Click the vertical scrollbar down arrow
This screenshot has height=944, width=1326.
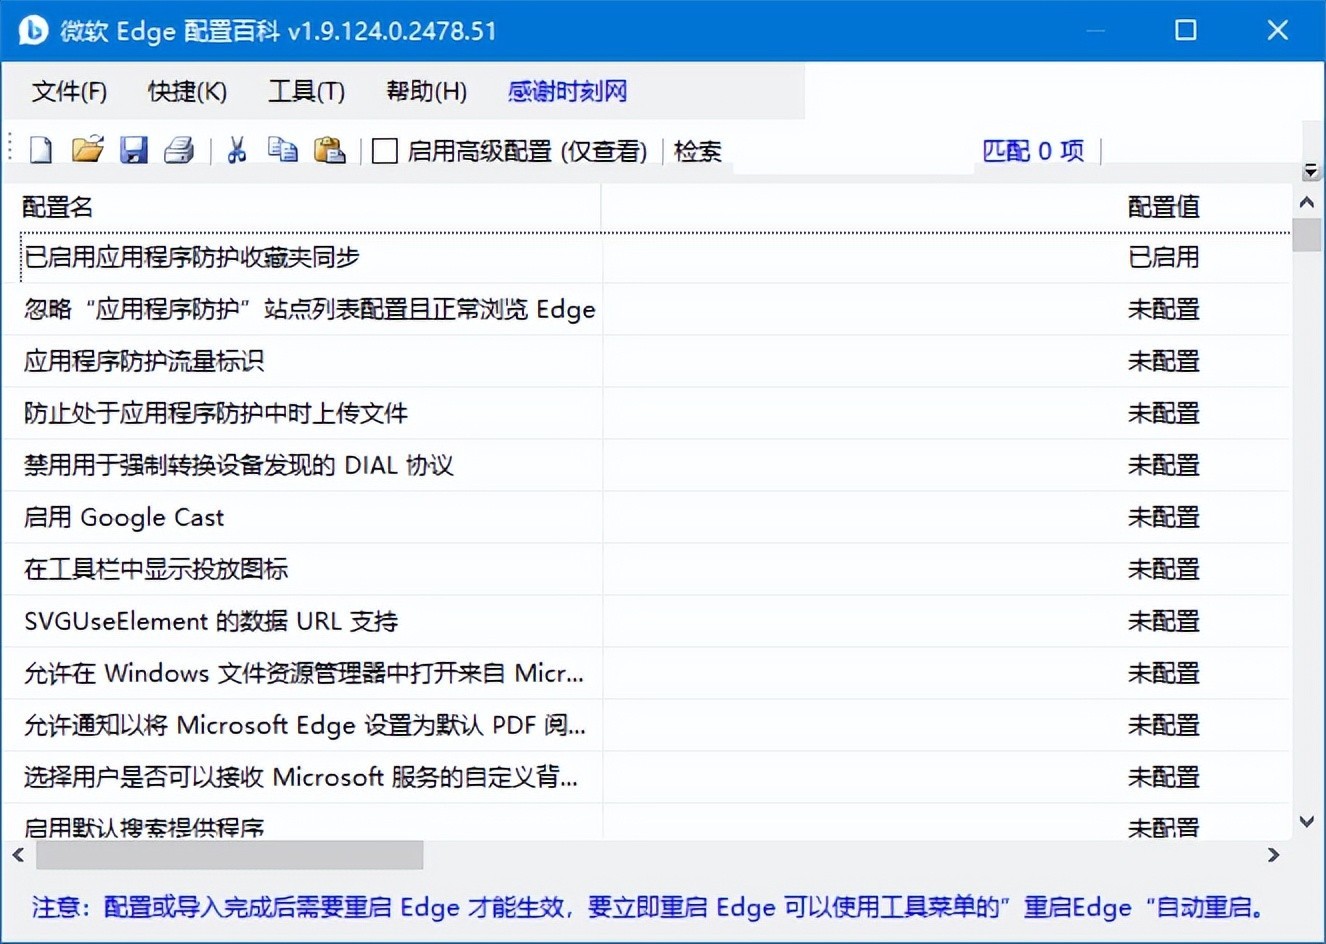(x=1306, y=822)
